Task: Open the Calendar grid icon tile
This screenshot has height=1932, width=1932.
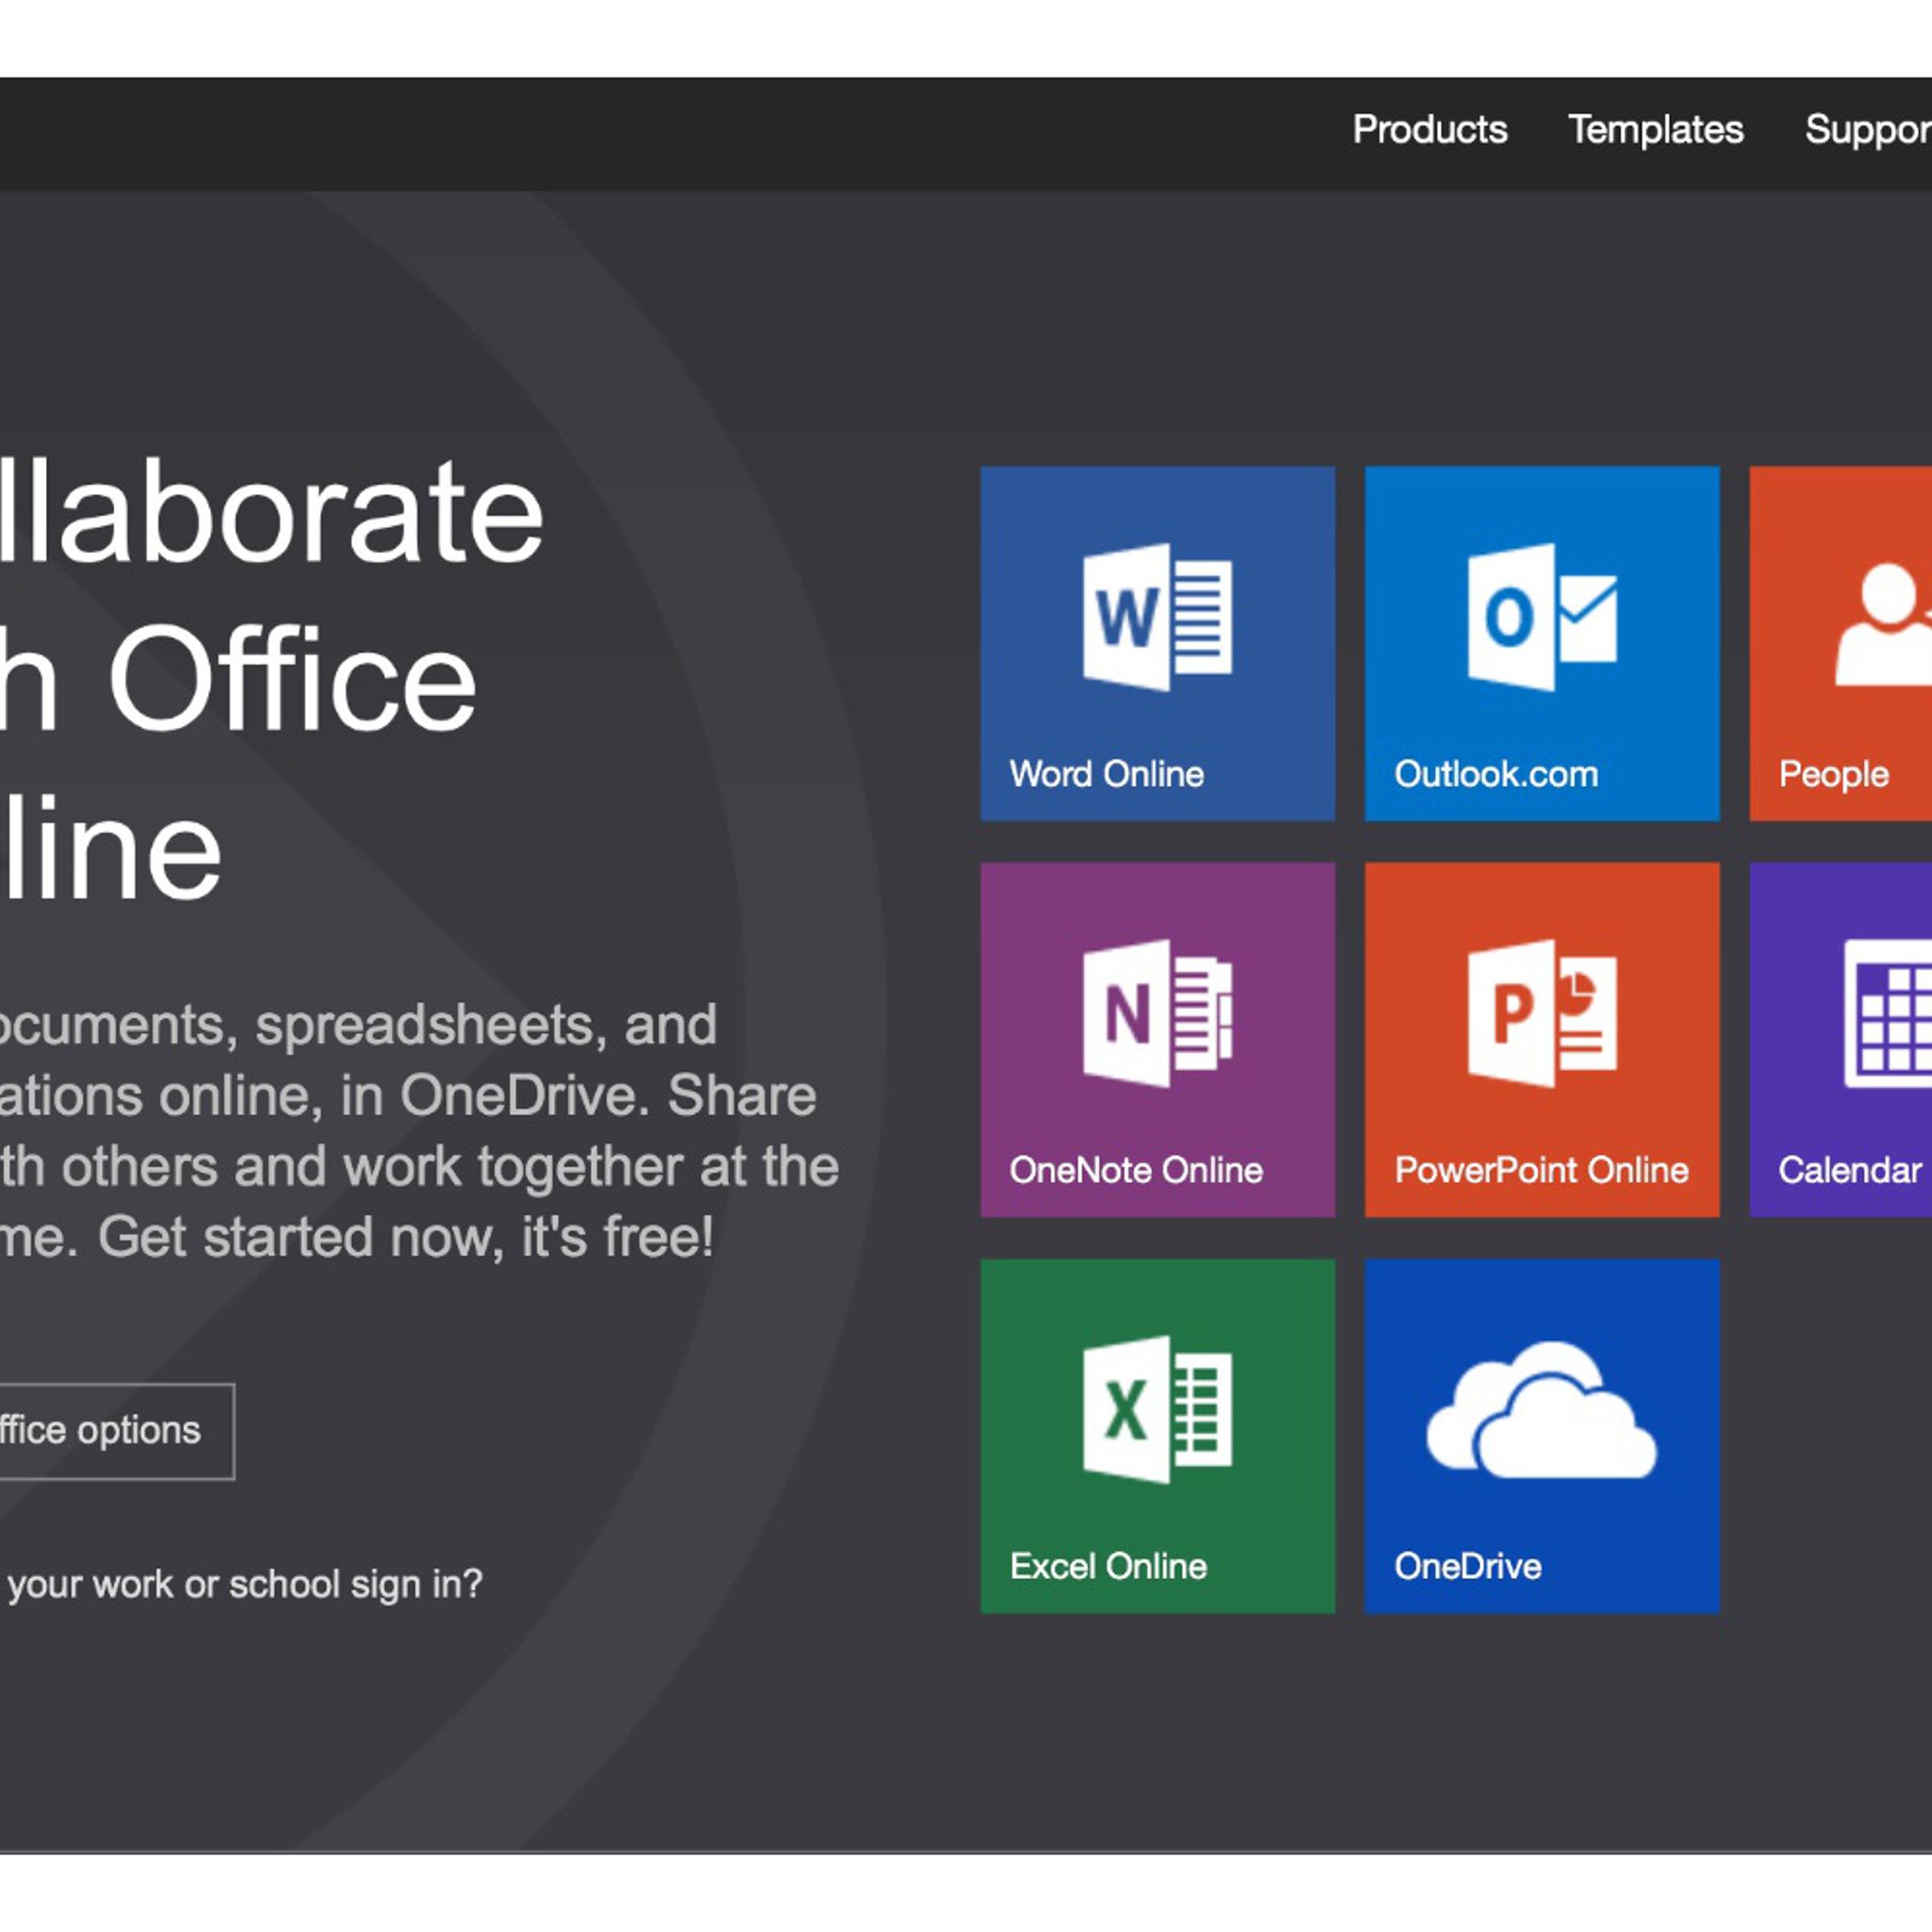Action: click(1888, 1013)
